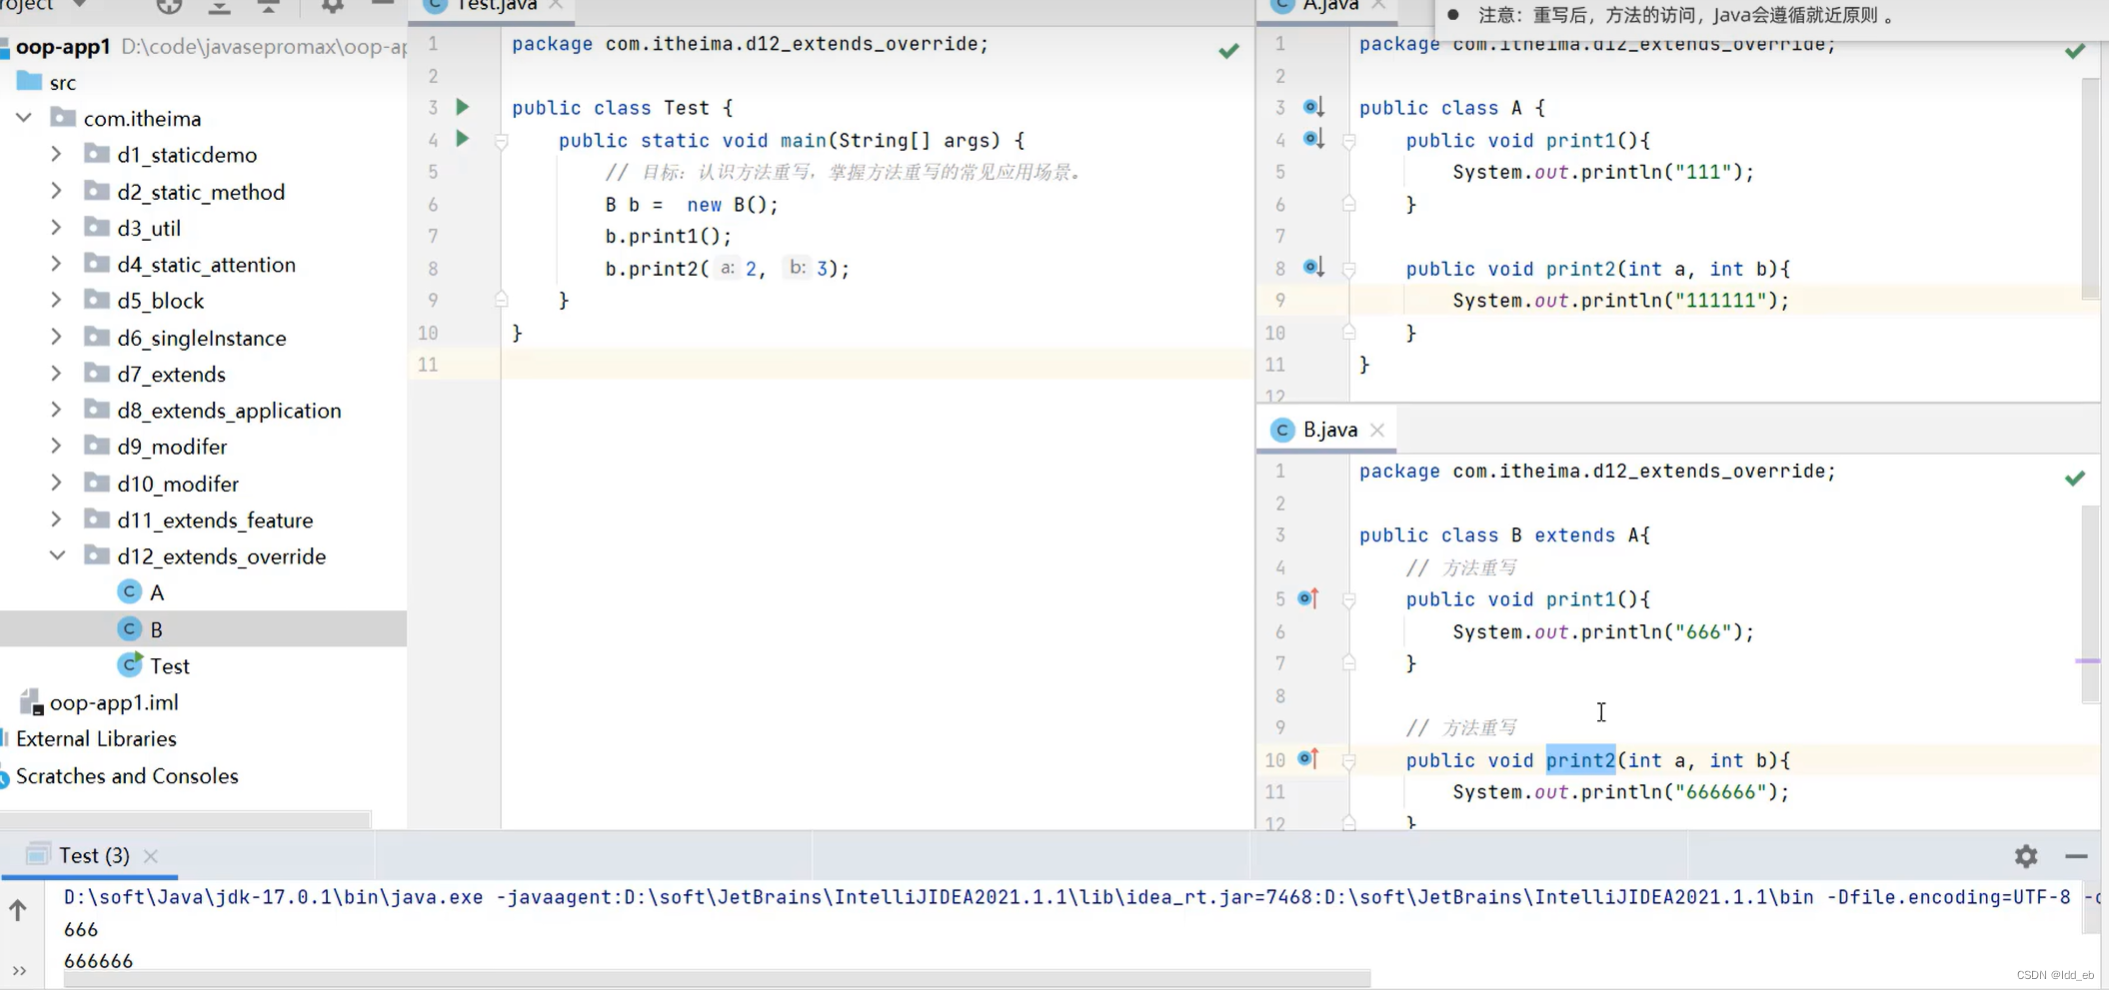Open project view settings gear icon

[x=332, y=6]
